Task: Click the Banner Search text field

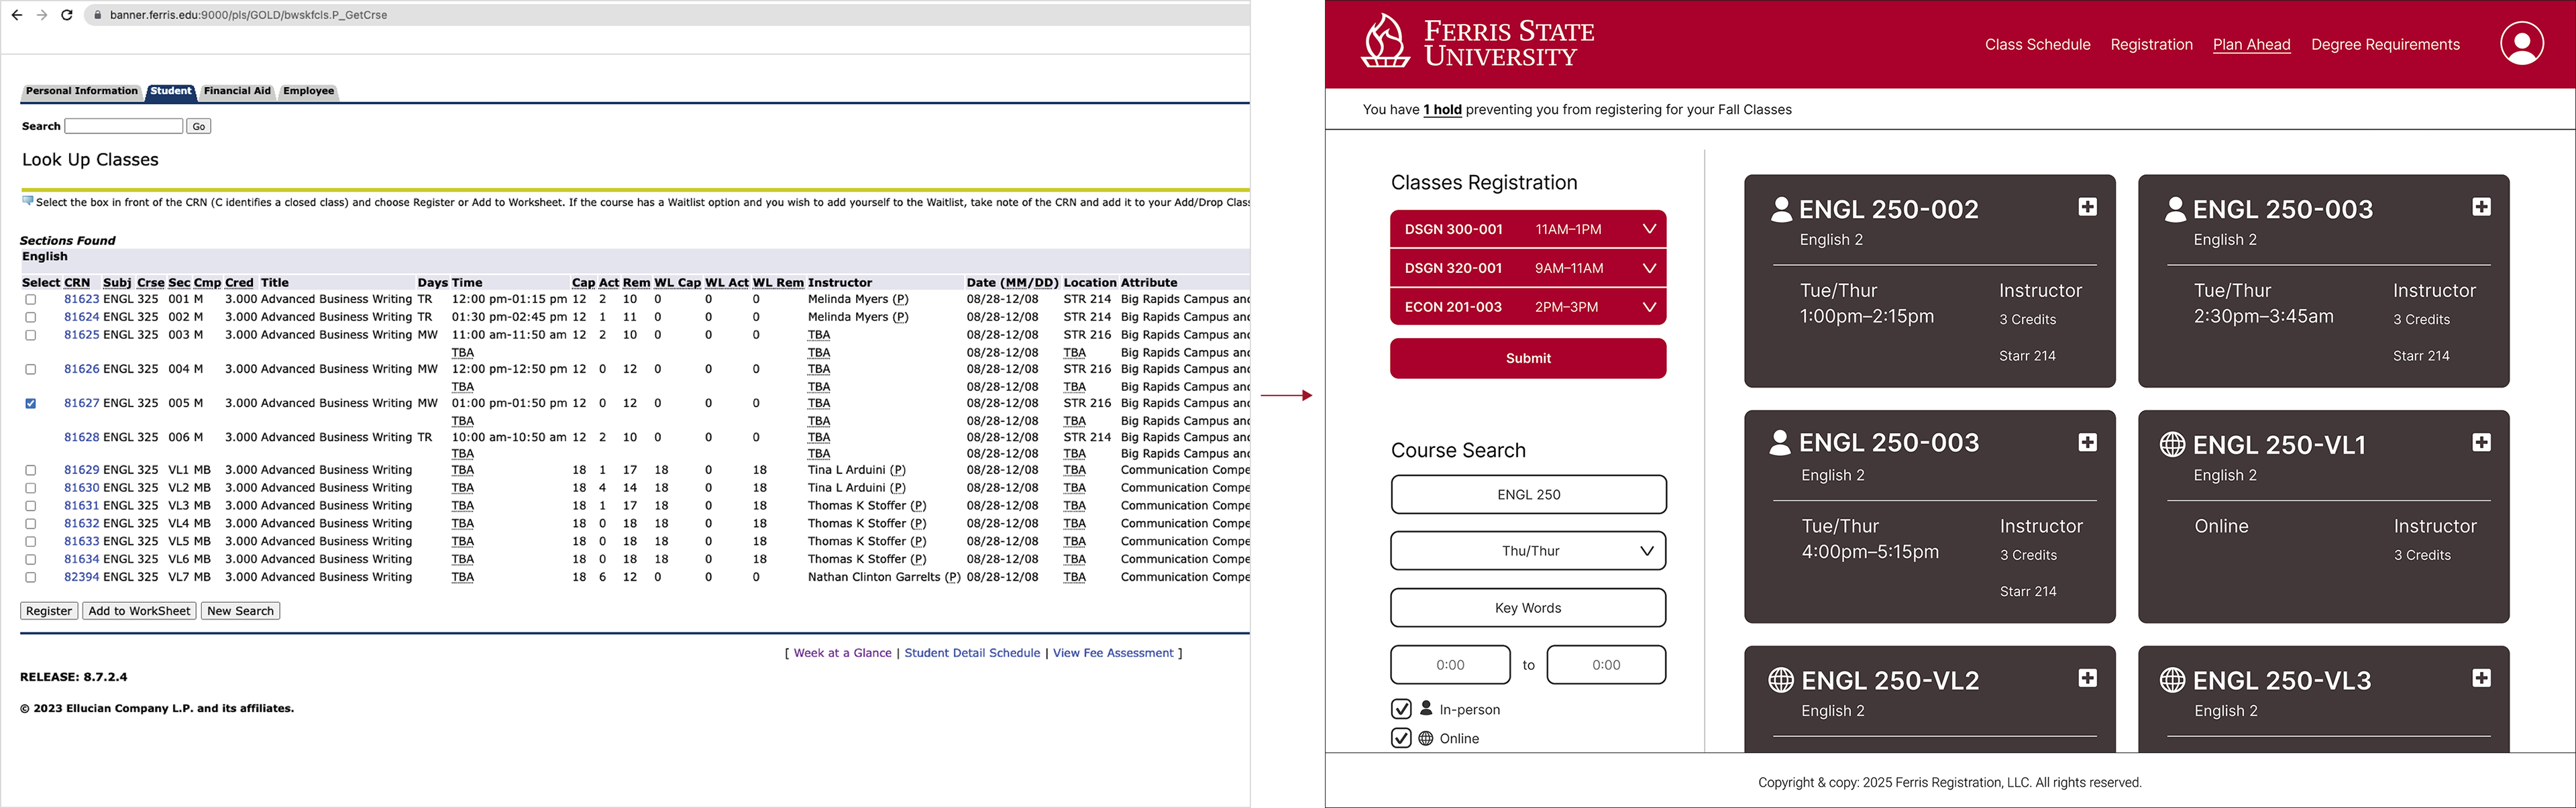Action: tap(124, 126)
